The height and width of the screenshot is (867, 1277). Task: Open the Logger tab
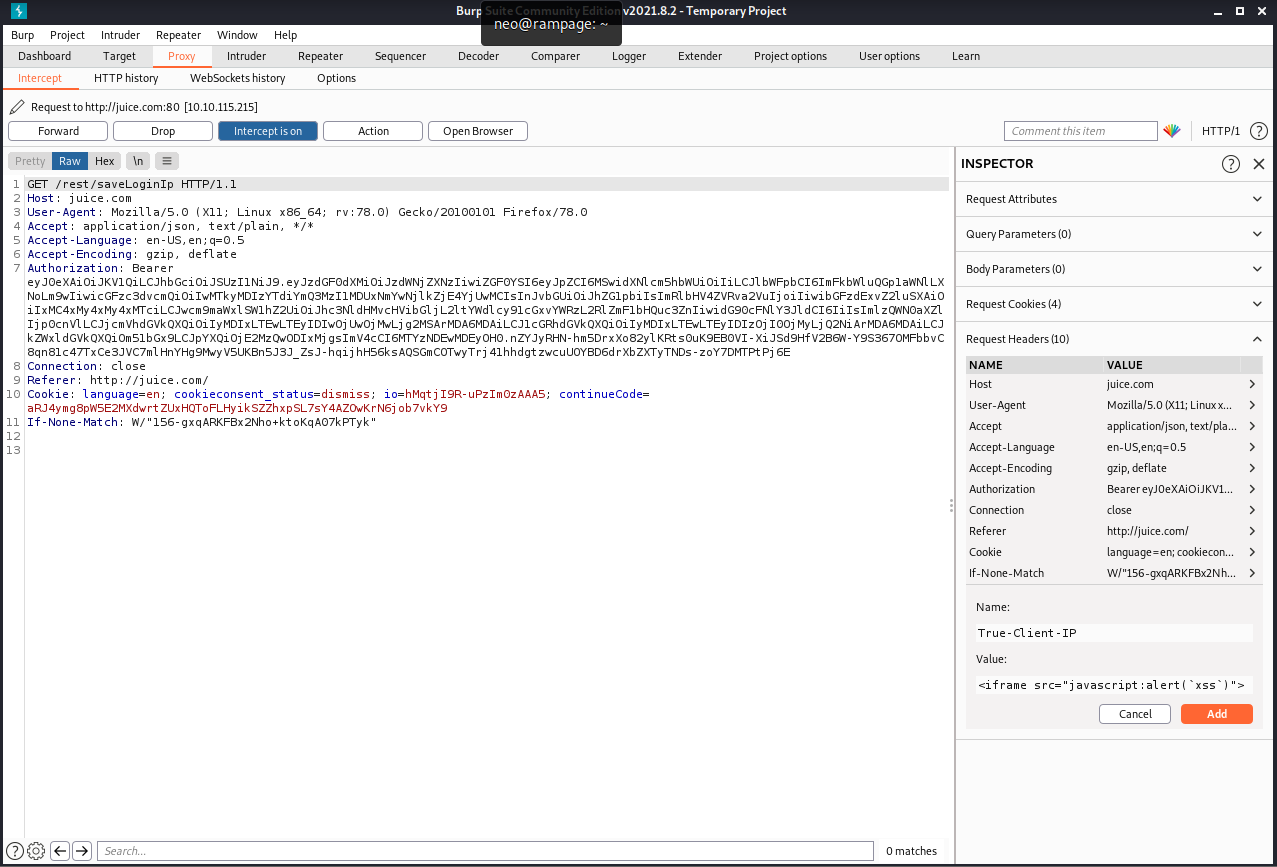click(x=629, y=56)
